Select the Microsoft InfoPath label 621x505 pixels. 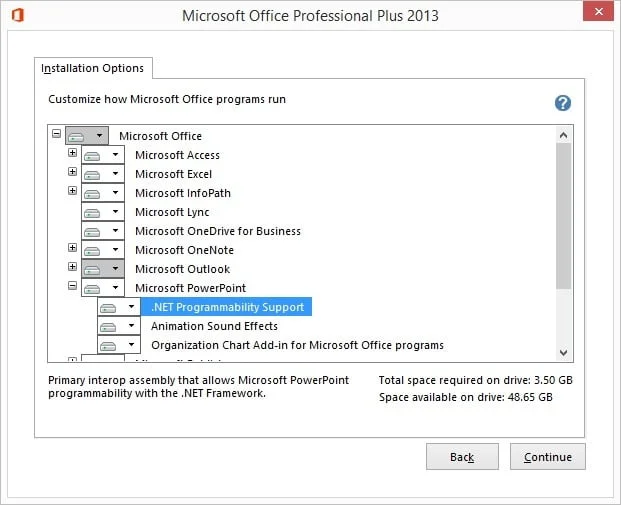pyautogui.click(x=183, y=193)
